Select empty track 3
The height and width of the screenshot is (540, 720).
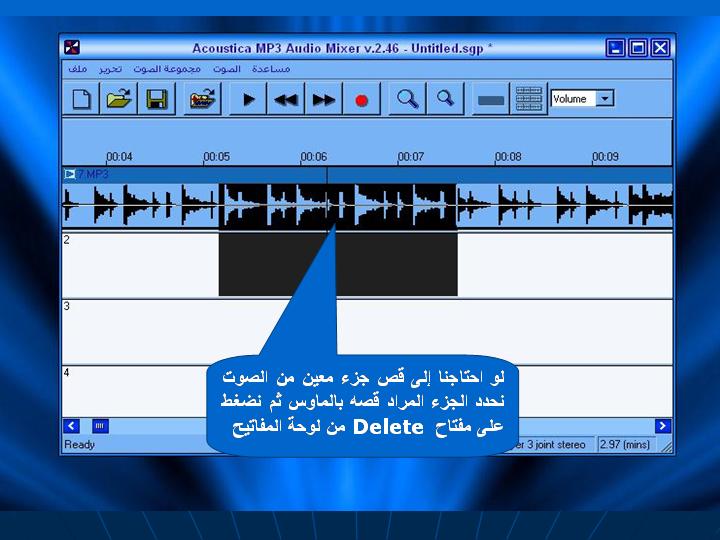367,332
